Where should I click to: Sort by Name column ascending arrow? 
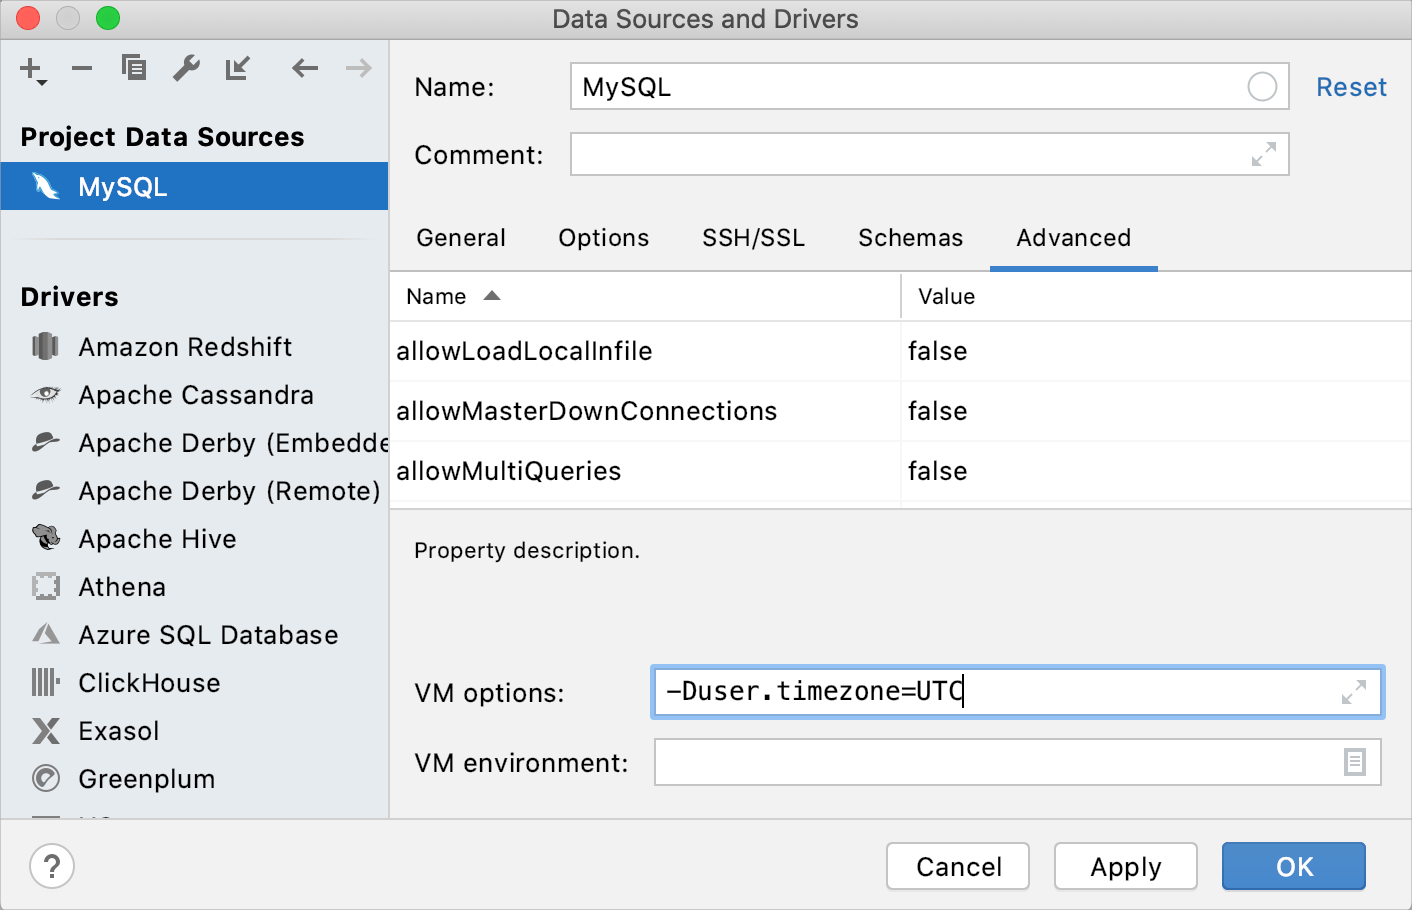491,296
